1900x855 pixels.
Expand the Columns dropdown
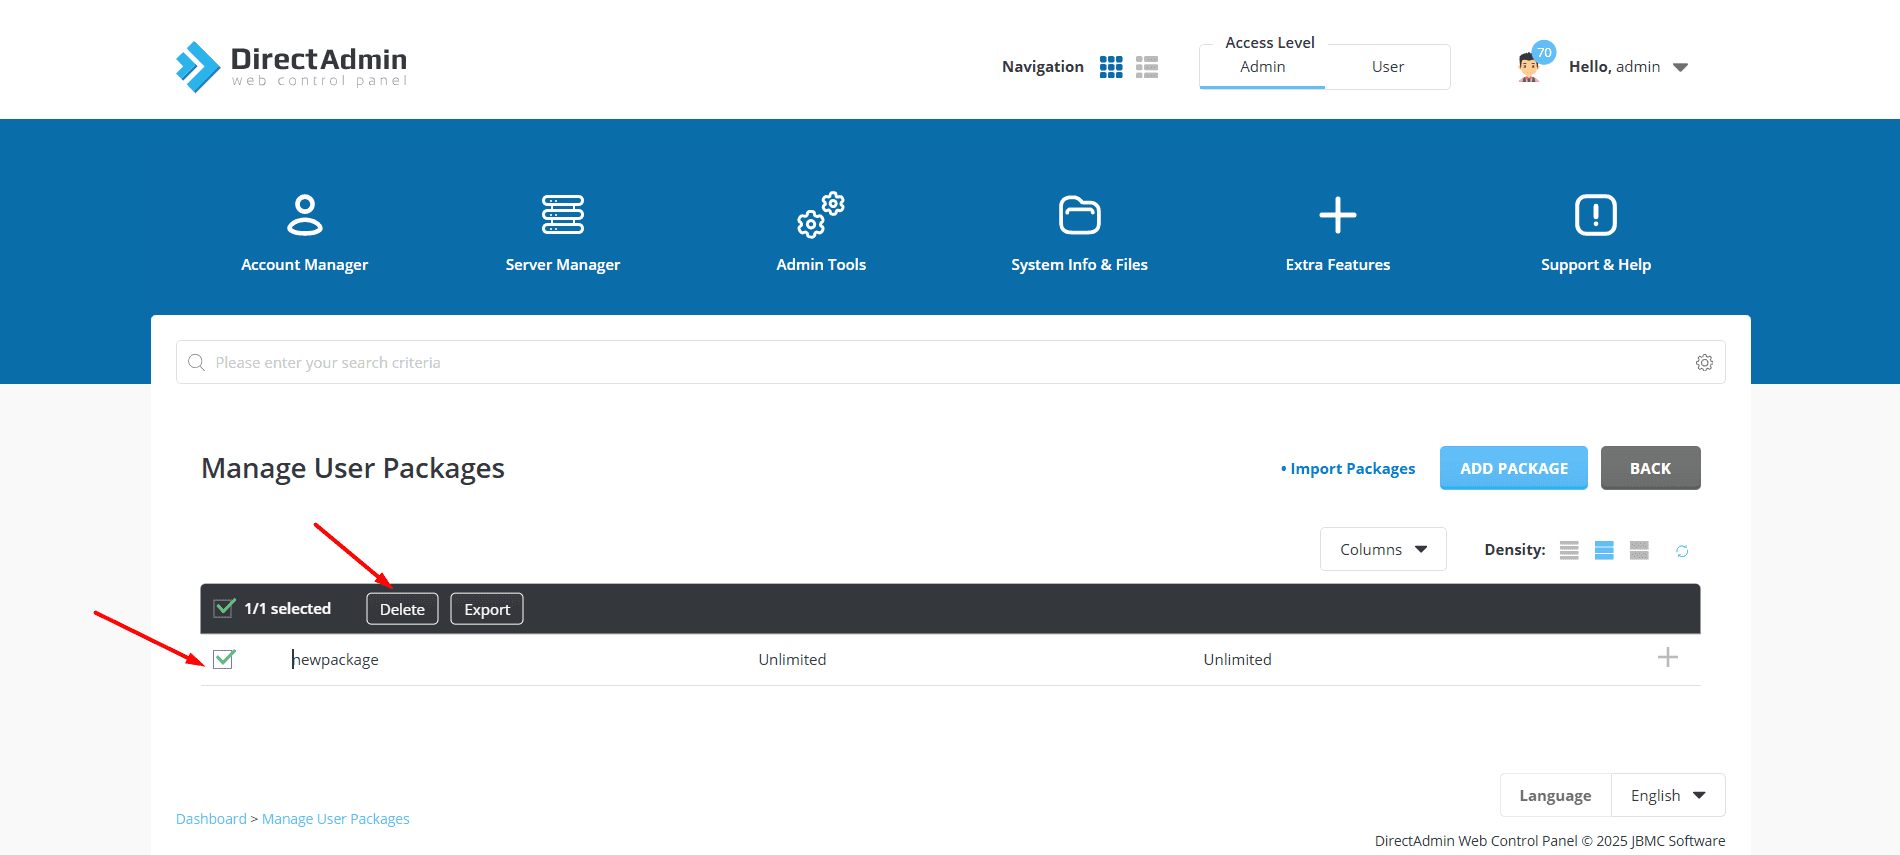pos(1382,550)
